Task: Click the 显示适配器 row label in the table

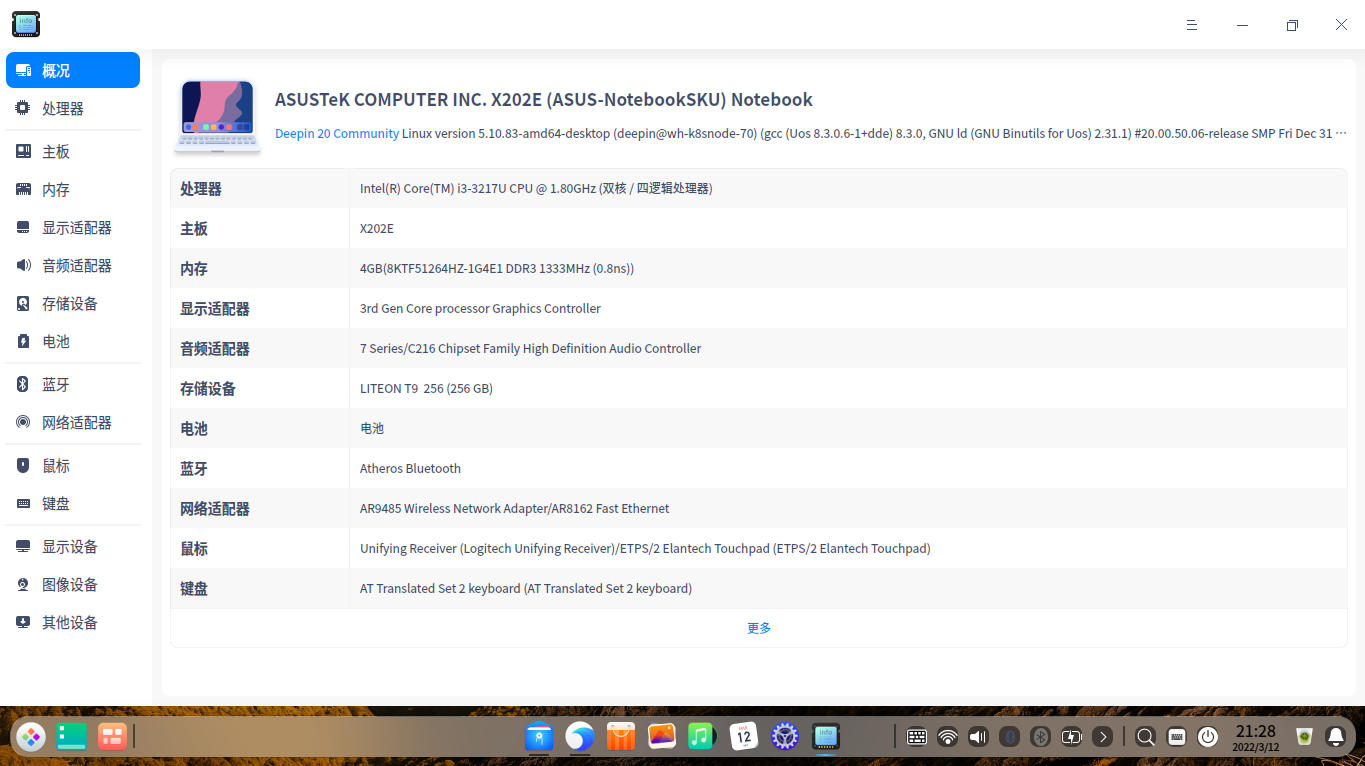Action: pyautogui.click(x=215, y=309)
